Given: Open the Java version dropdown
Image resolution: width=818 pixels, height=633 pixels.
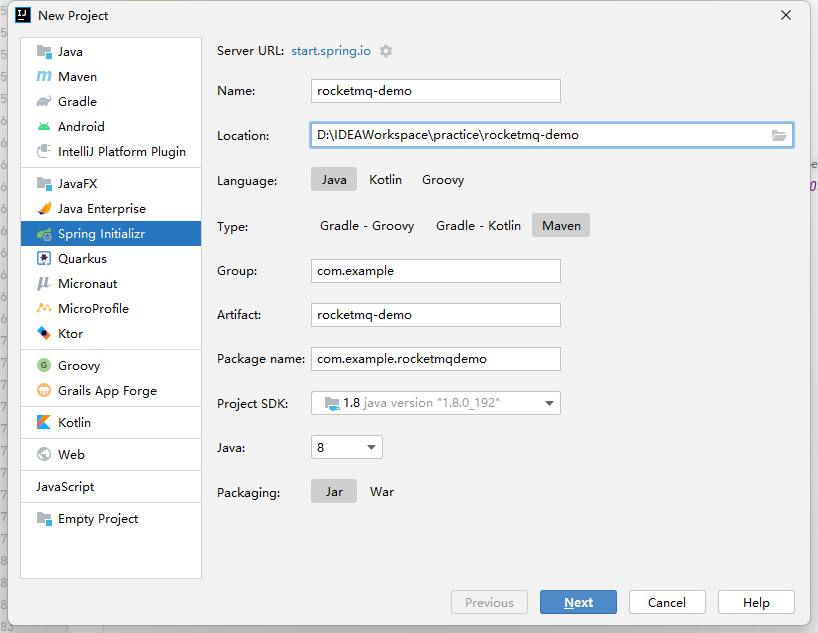Looking at the screenshot, I should pos(347,447).
